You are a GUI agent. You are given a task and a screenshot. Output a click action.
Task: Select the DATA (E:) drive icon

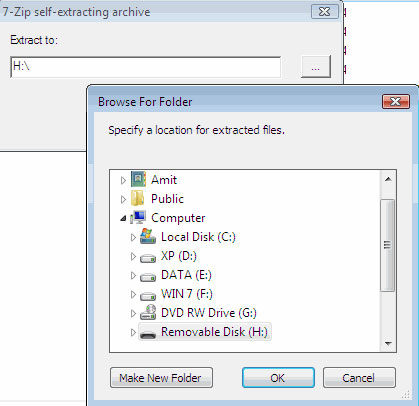(148, 277)
